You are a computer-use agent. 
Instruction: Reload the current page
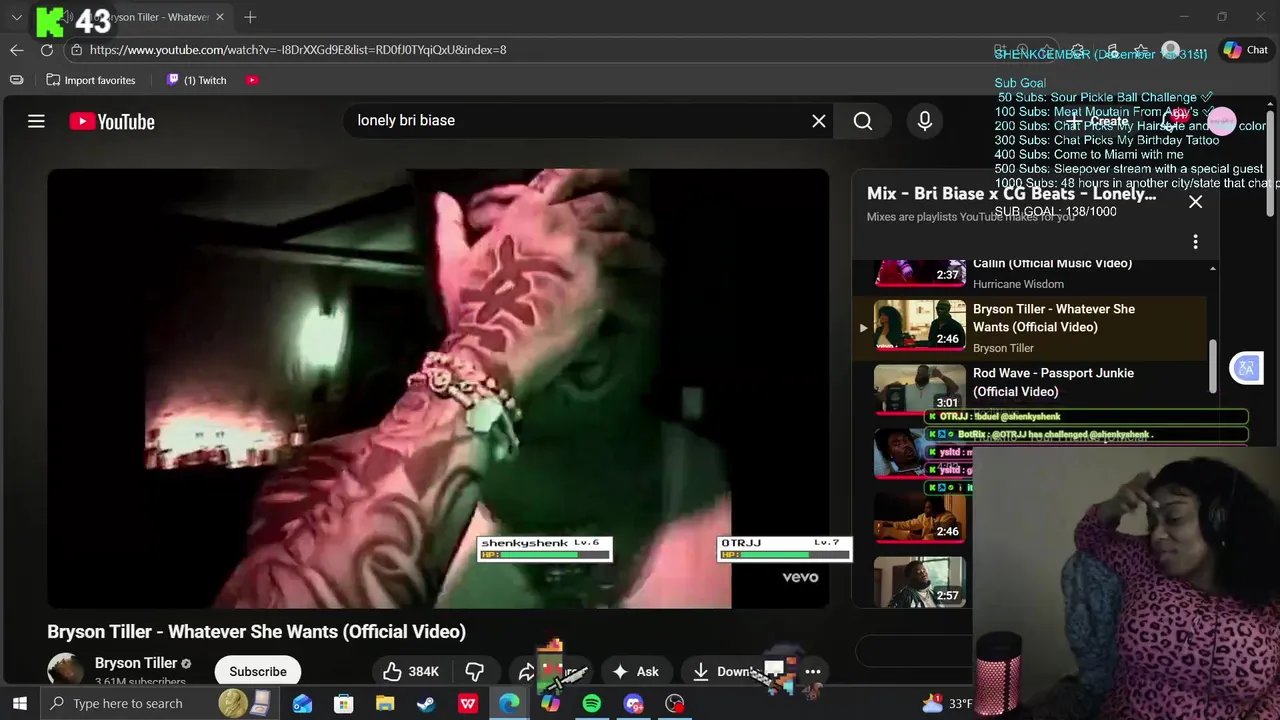point(47,50)
